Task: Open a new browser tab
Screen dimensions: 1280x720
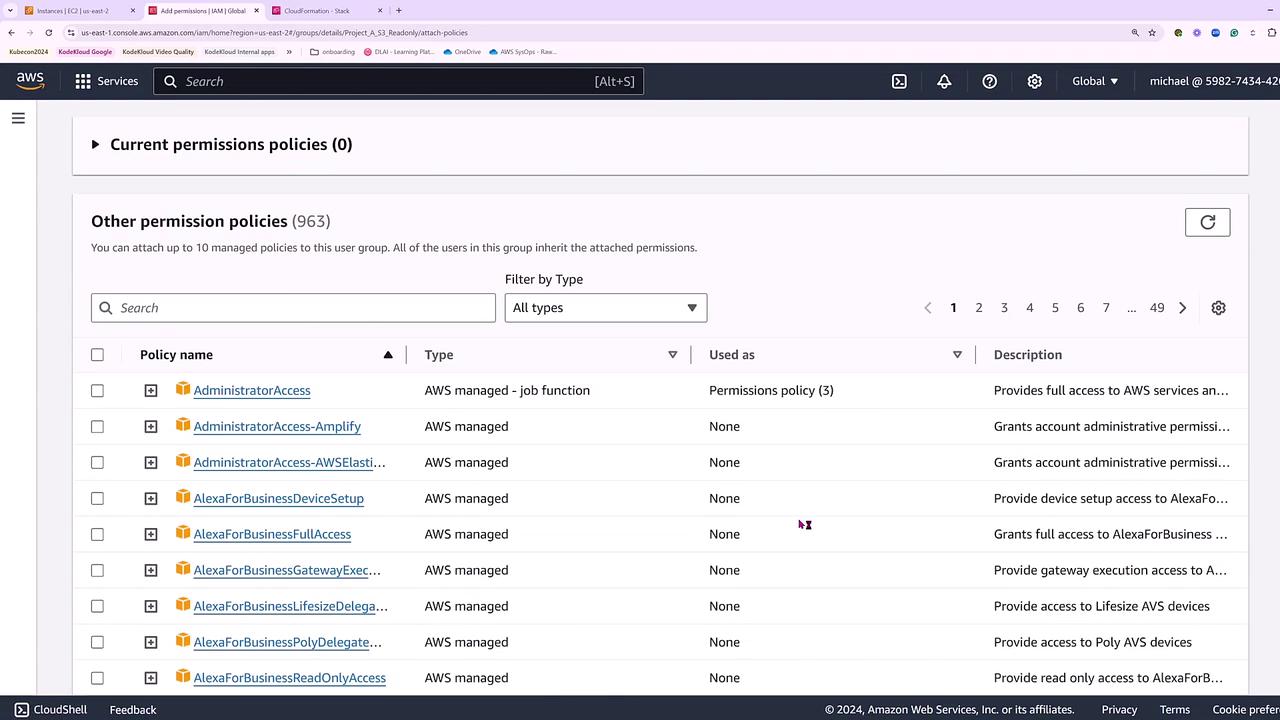Action: coord(398,11)
